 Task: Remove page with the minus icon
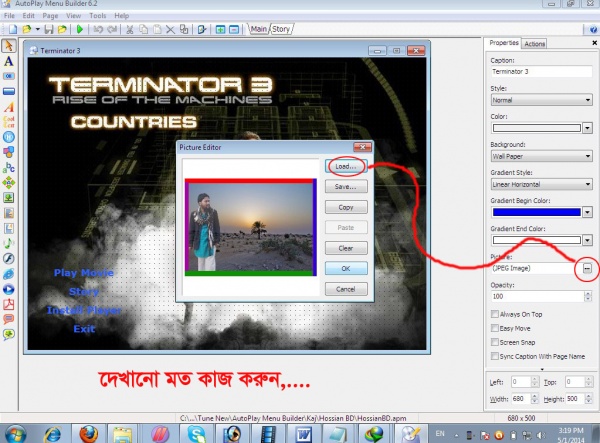click(x=234, y=29)
